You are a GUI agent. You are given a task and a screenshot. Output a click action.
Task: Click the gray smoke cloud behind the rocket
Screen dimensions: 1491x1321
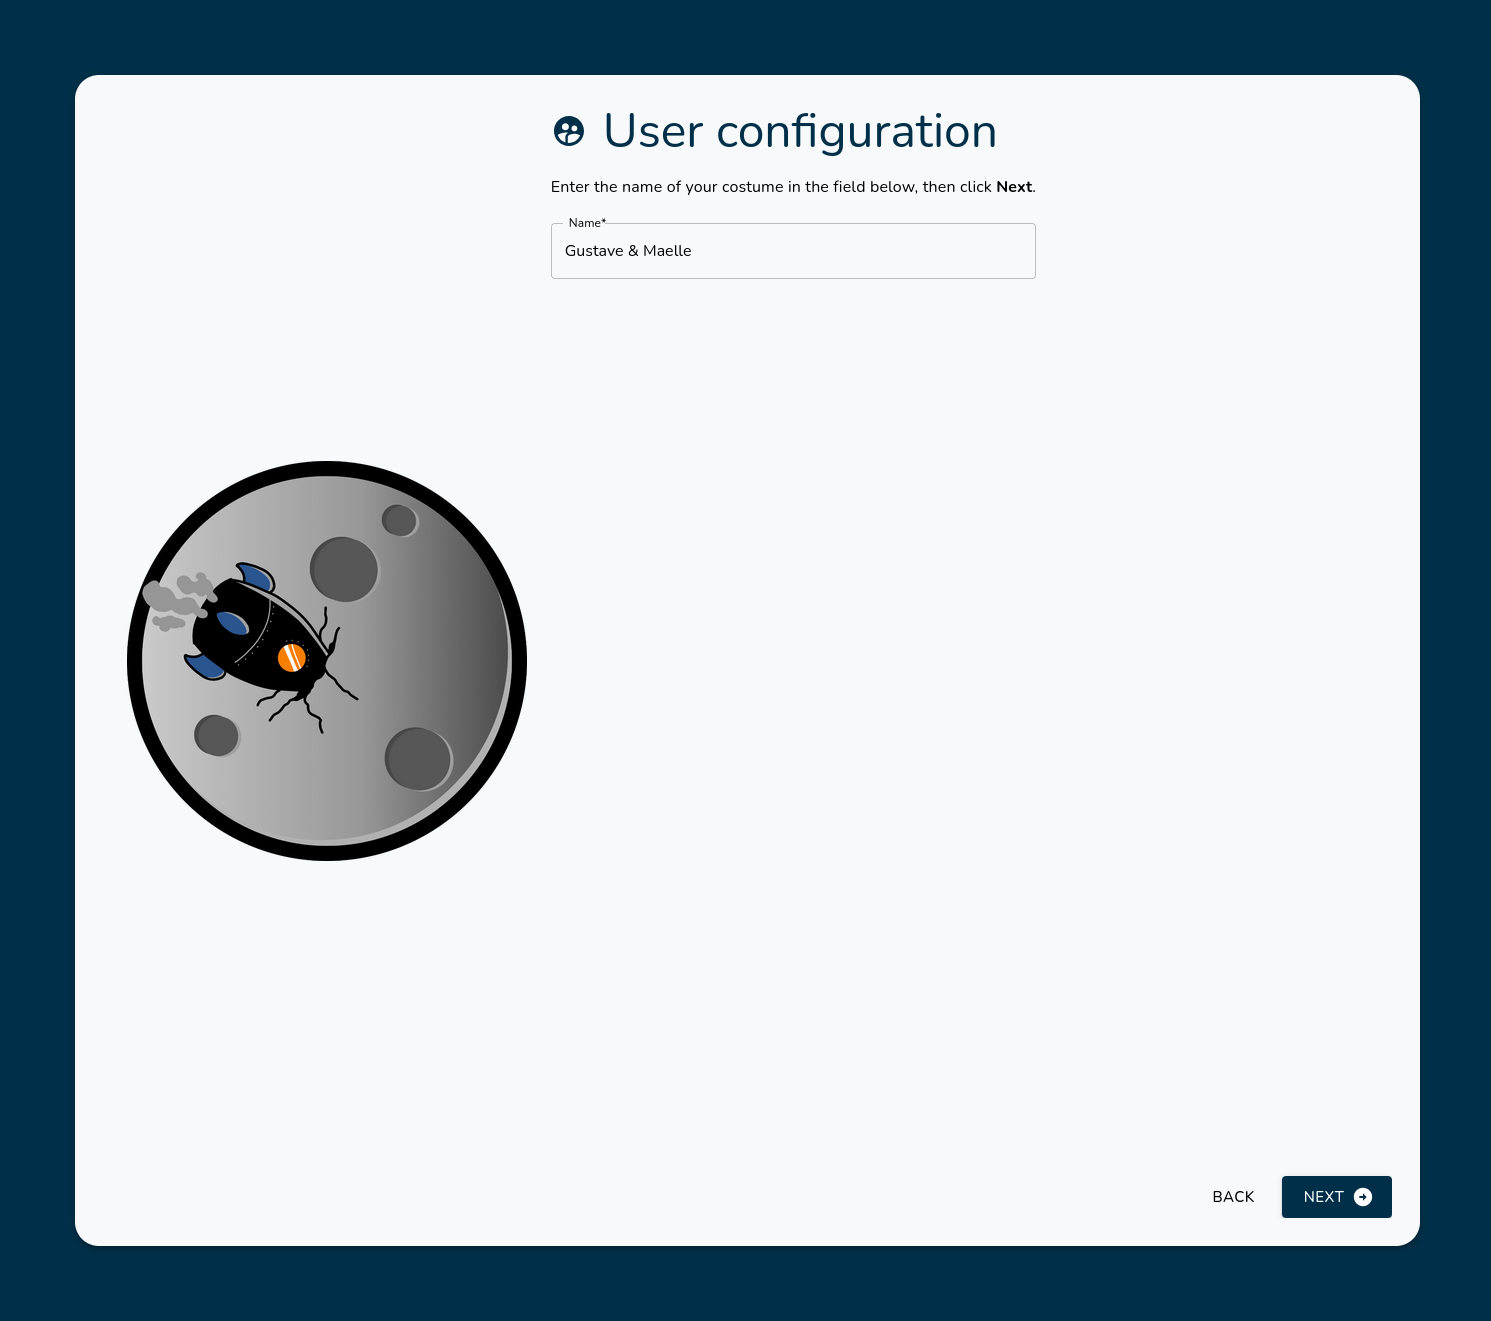click(174, 601)
